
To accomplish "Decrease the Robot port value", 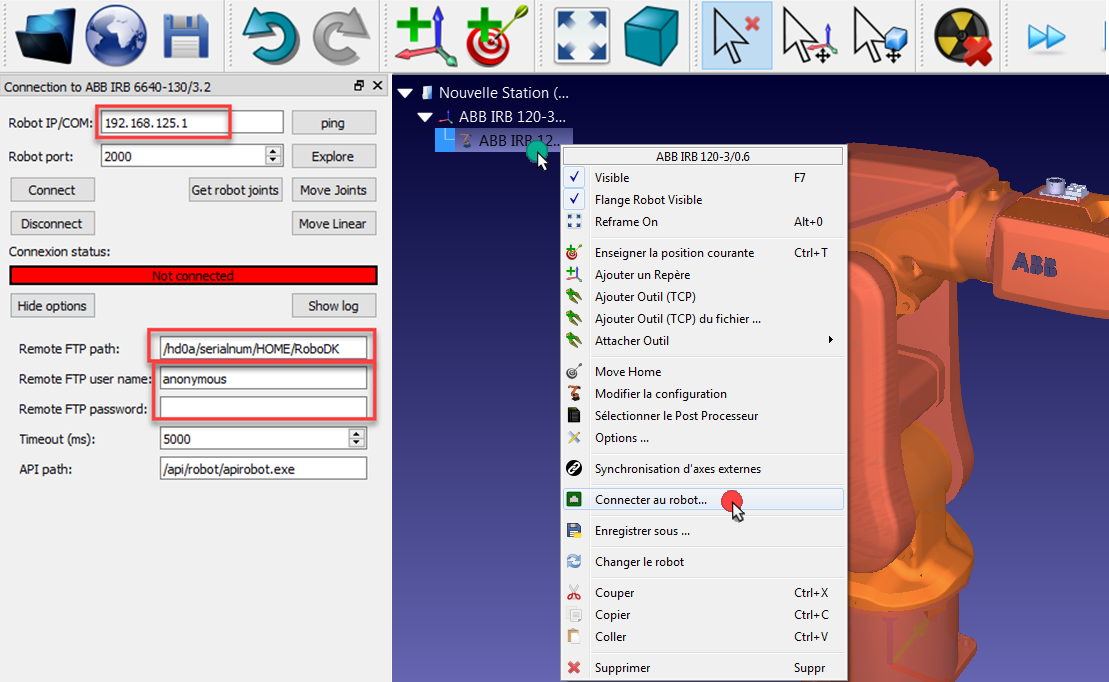I will coord(273,161).
